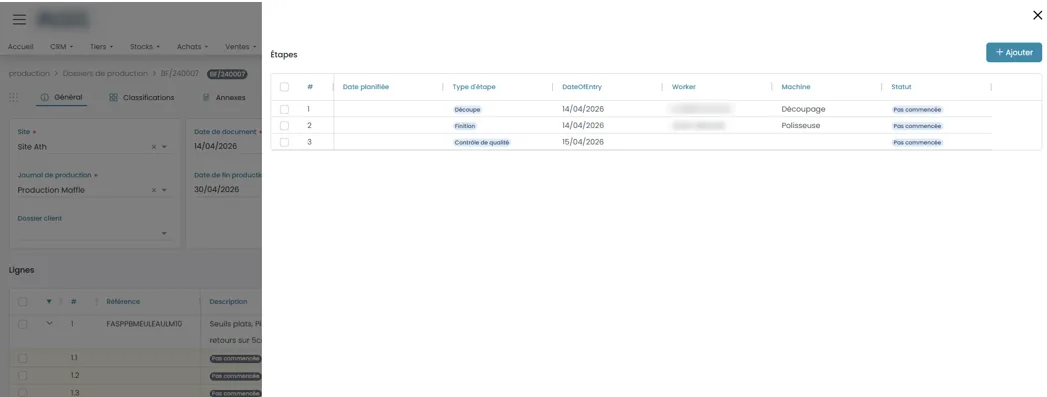The height and width of the screenshot is (397, 1047).
Task: Check the box for step 1 Découpe
Action: [284, 109]
